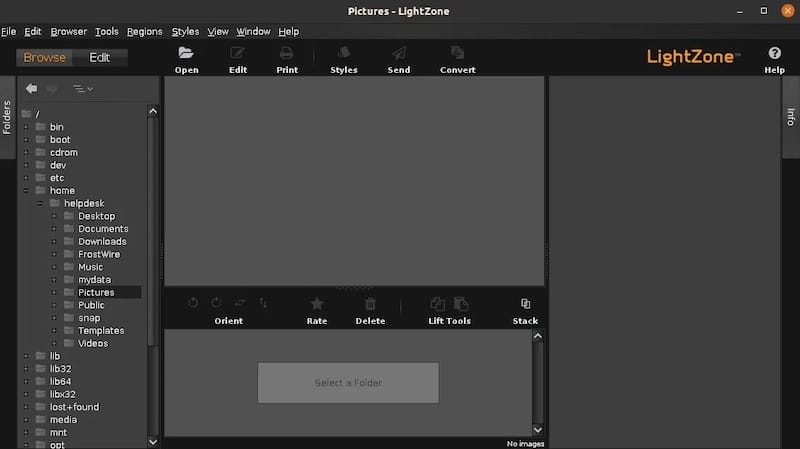
Task: Go back with the folder back arrow
Action: pyautogui.click(x=32, y=89)
